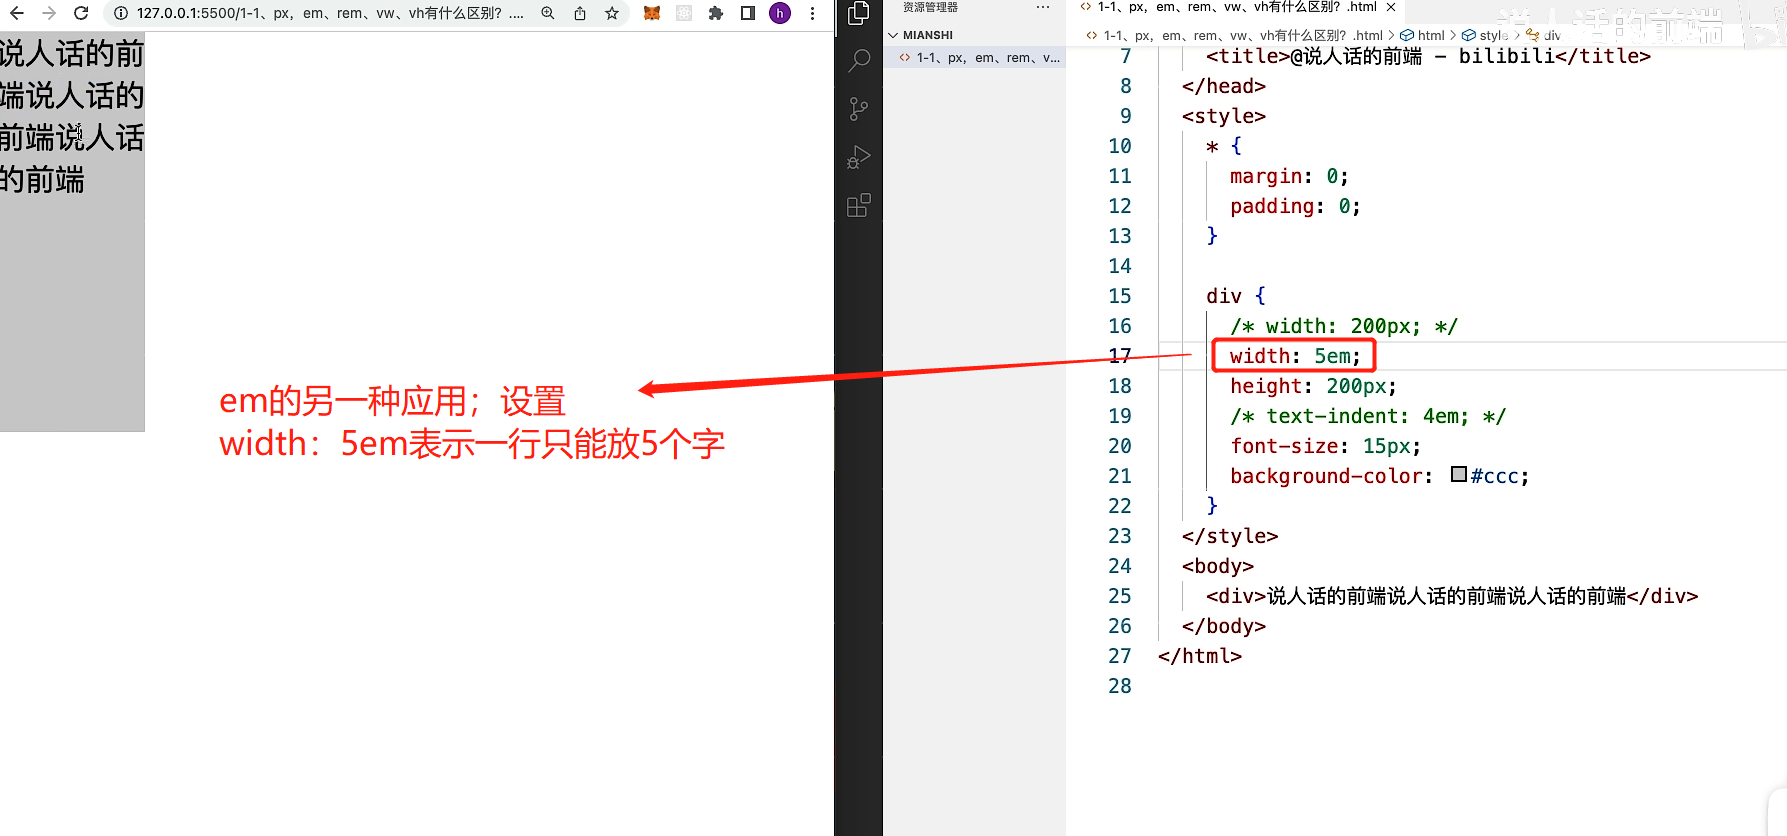Click the closing </html> tag
Viewport: 1787px width, 836px height.
(x=1200, y=656)
